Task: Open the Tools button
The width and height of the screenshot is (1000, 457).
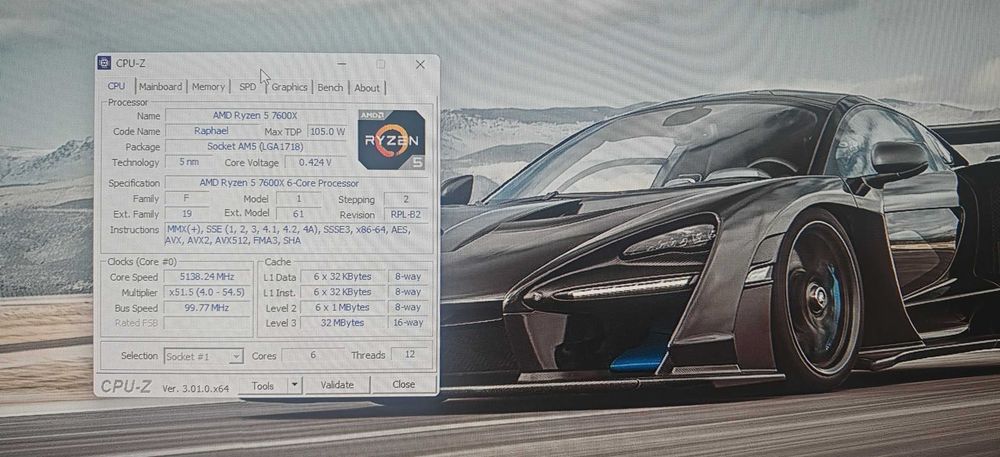Action: tap(263, 386)
